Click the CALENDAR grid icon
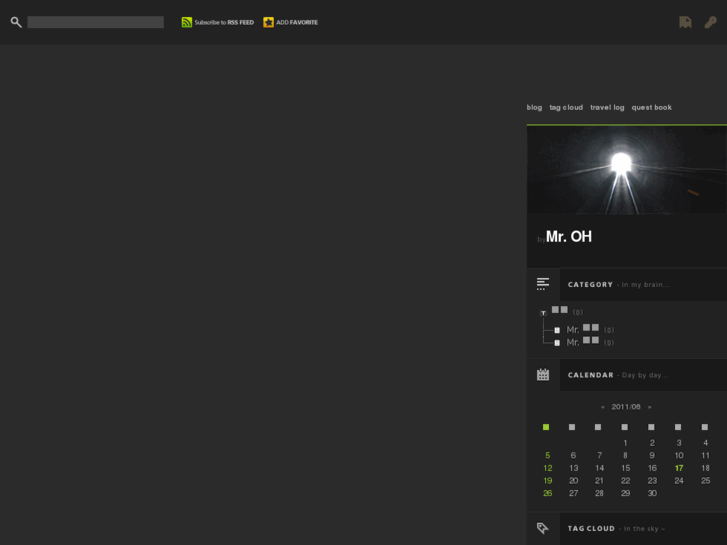727x545 pixels. point(543,374)
